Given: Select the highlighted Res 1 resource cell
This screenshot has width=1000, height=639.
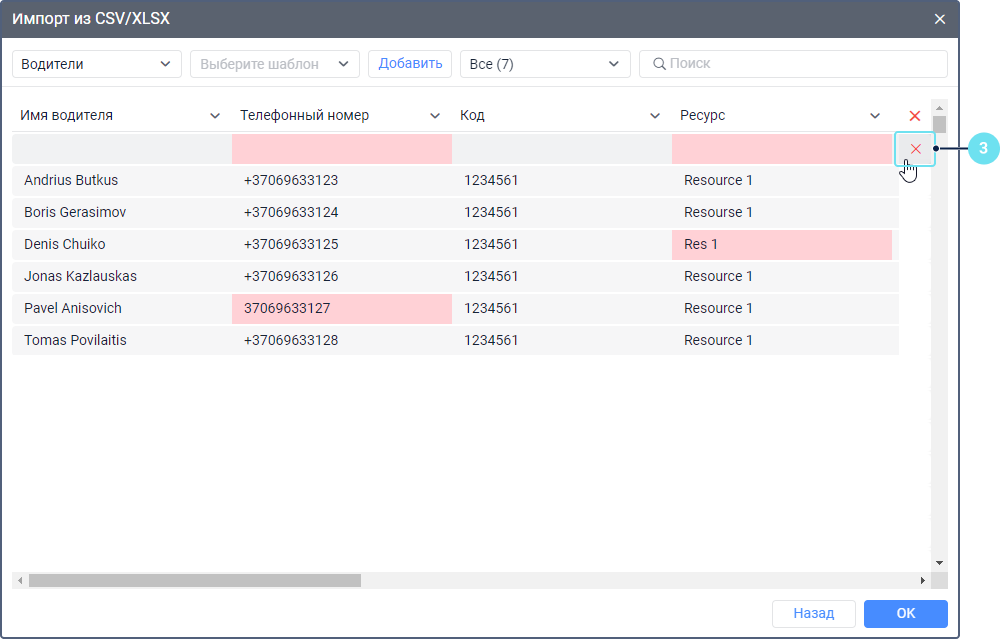Looking at the screenshot, I should click(x=781, y=244).
